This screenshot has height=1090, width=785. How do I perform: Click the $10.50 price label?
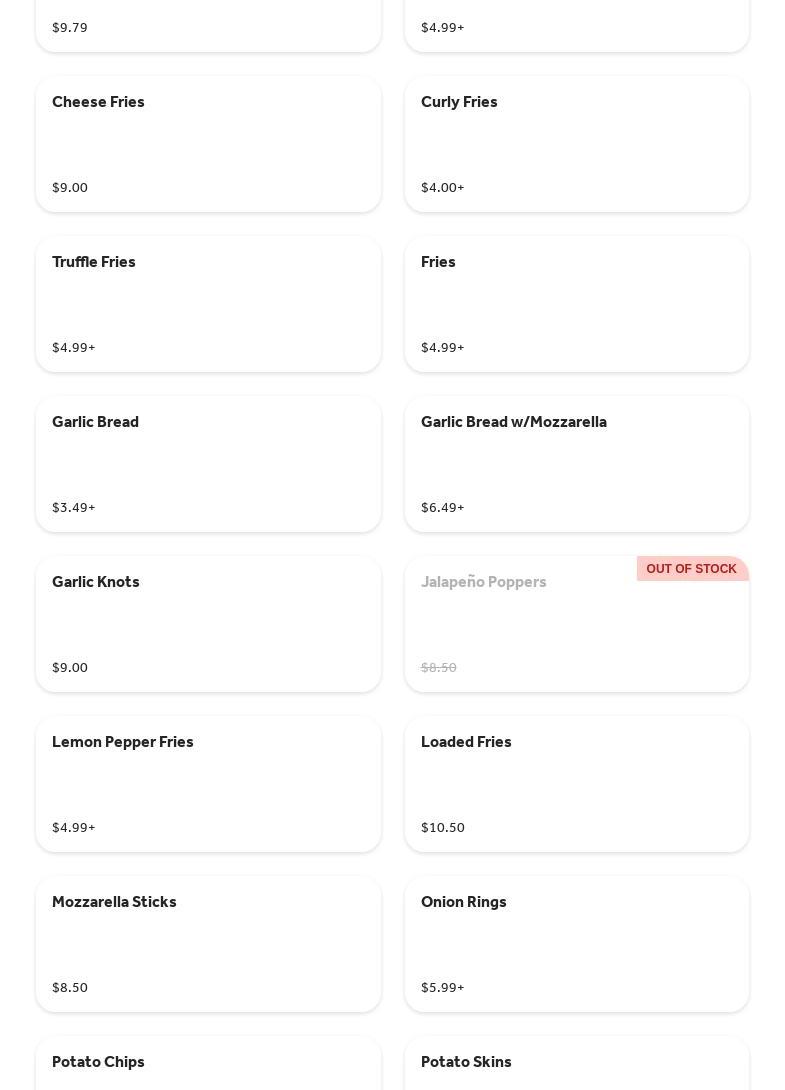(x=443, y=827)
